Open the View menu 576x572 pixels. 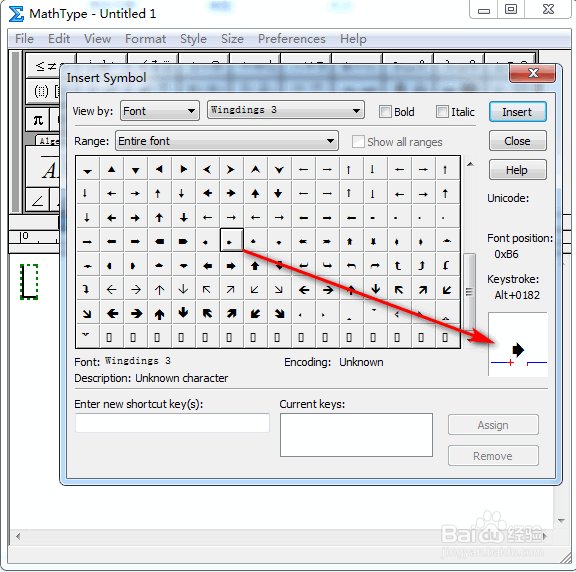[97, 39]
